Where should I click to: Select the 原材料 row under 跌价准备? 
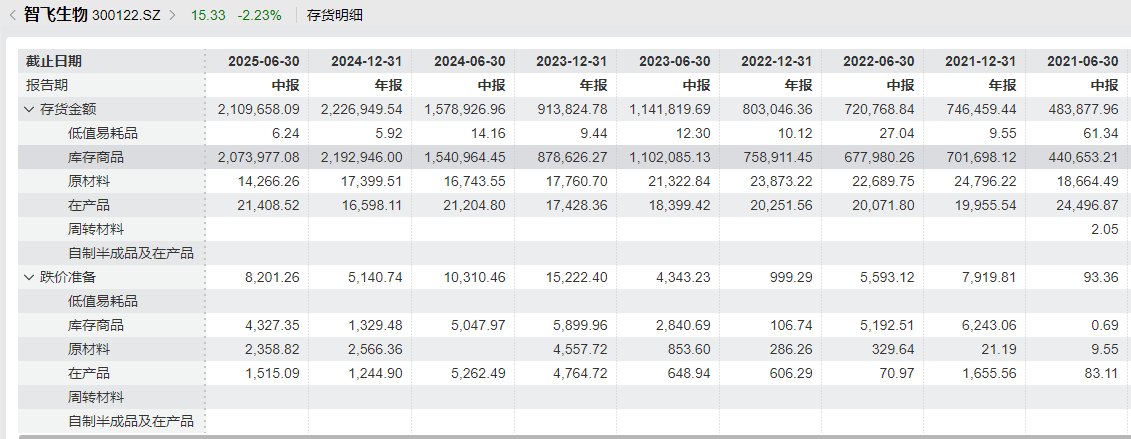click(89, 349)
